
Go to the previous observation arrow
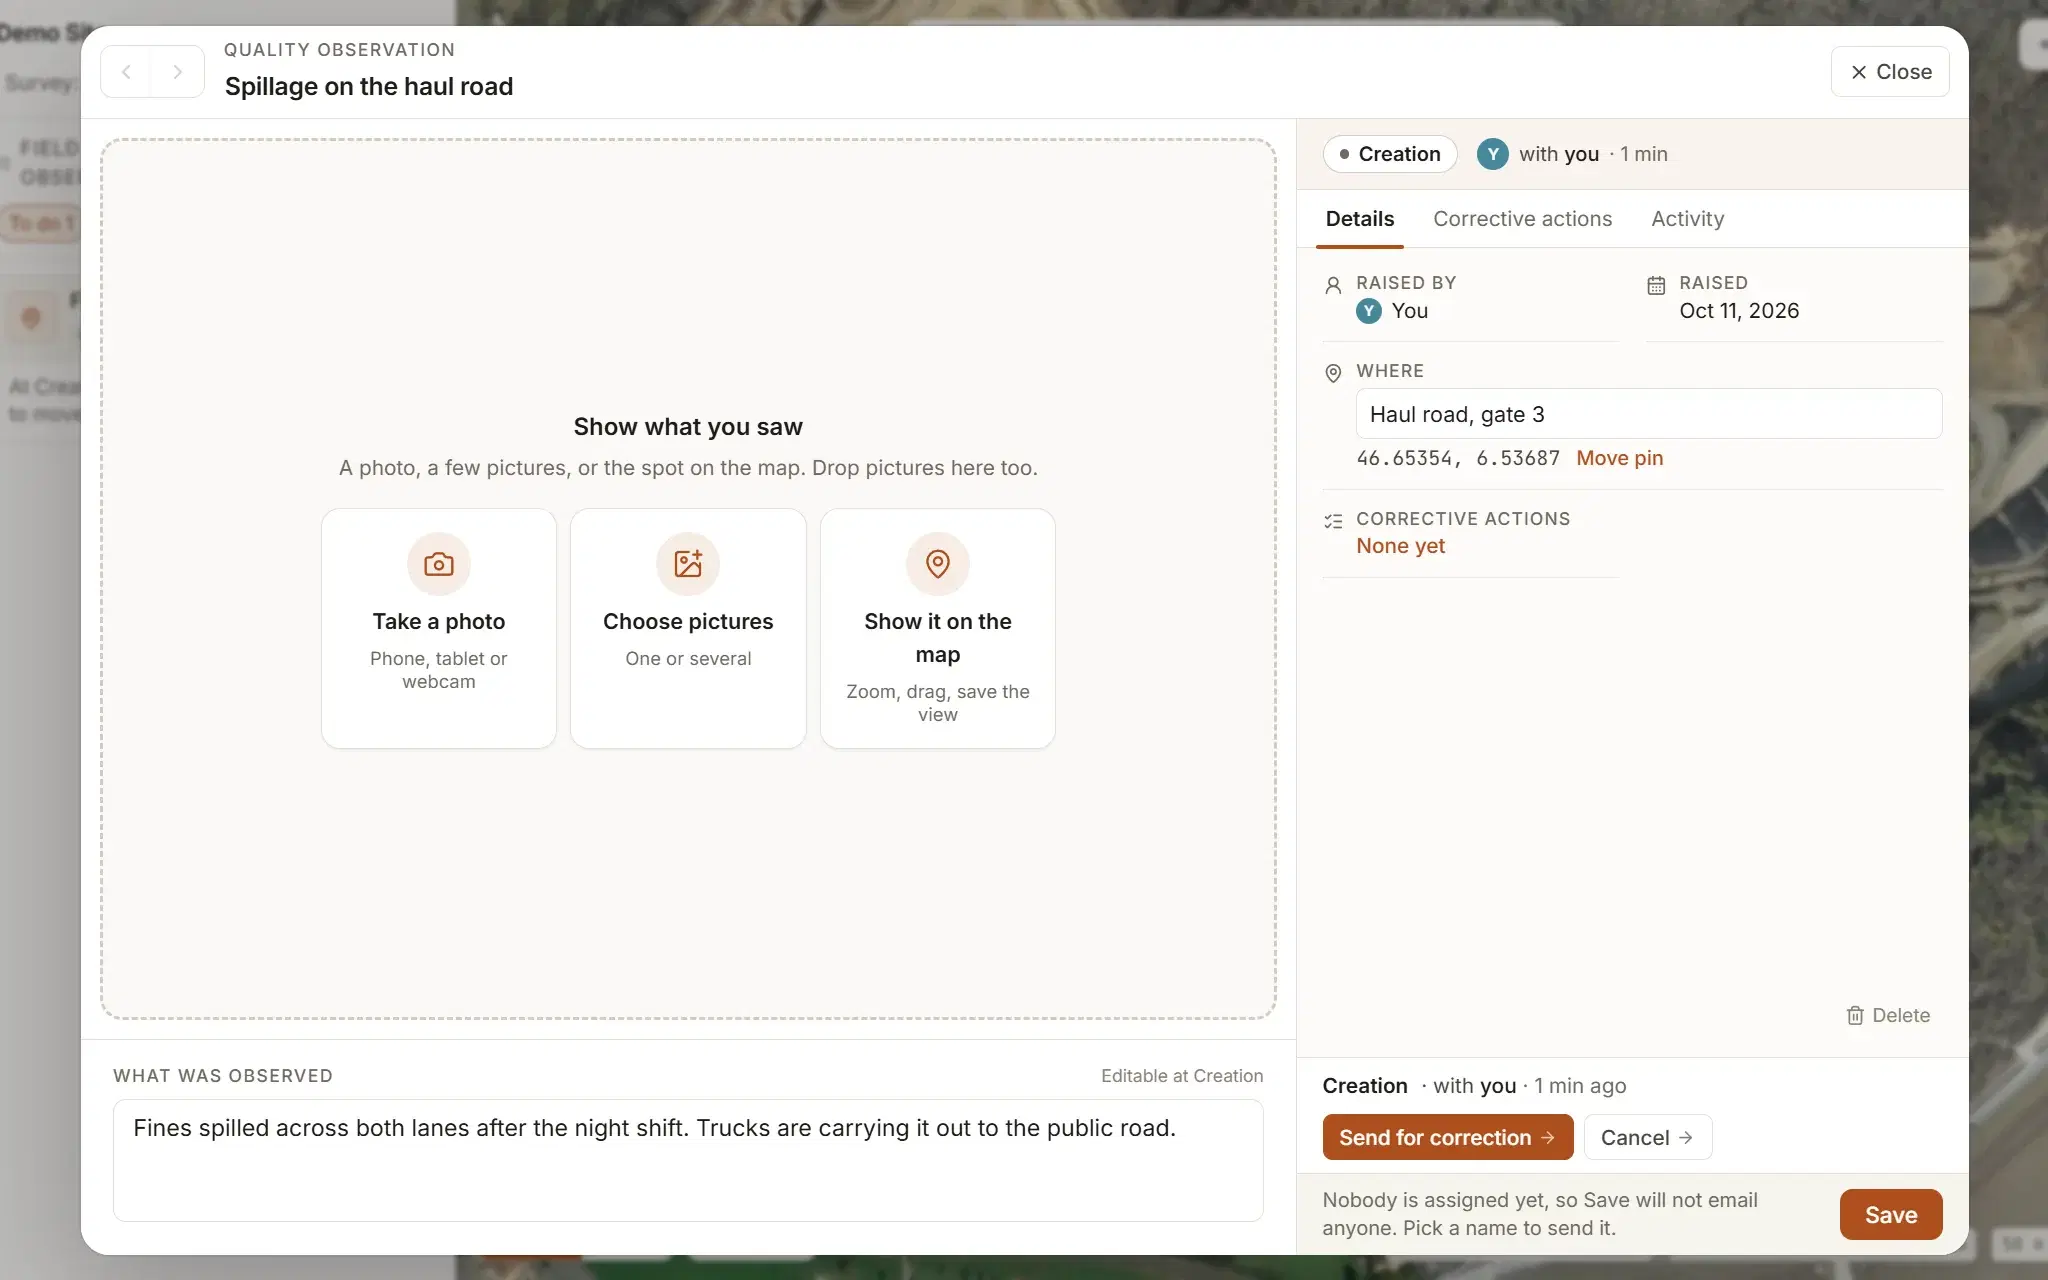[127, 72]
